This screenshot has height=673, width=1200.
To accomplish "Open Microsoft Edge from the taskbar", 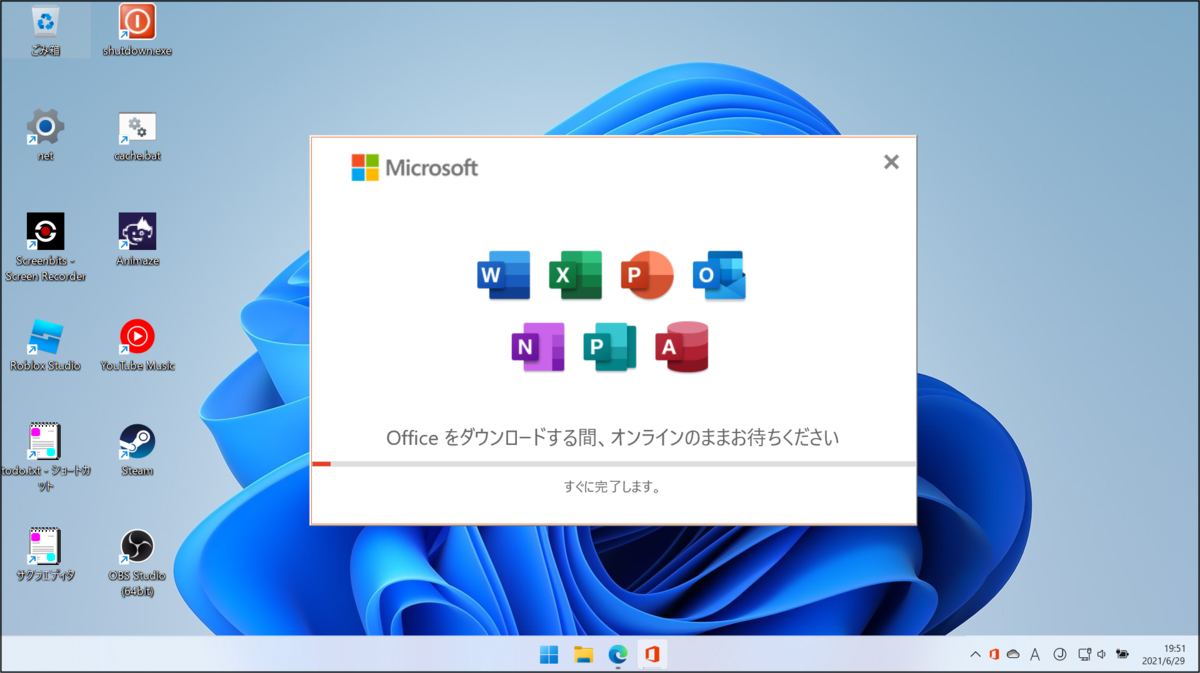I will [618, 655].
